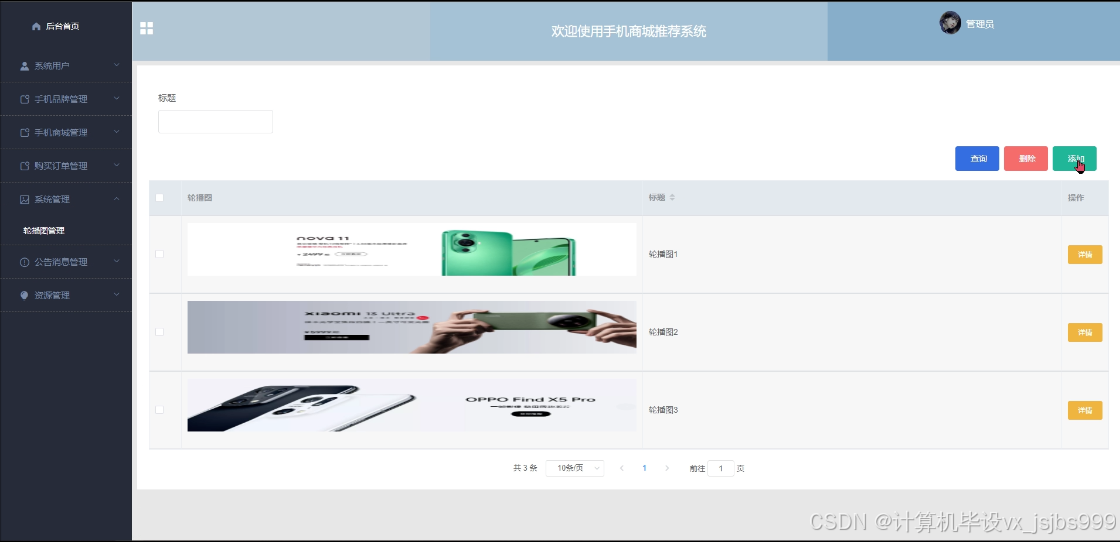The height and width of the screenshot is (542, 1120).
Task: Go to previous page arrow
Action: click(621, 468)
